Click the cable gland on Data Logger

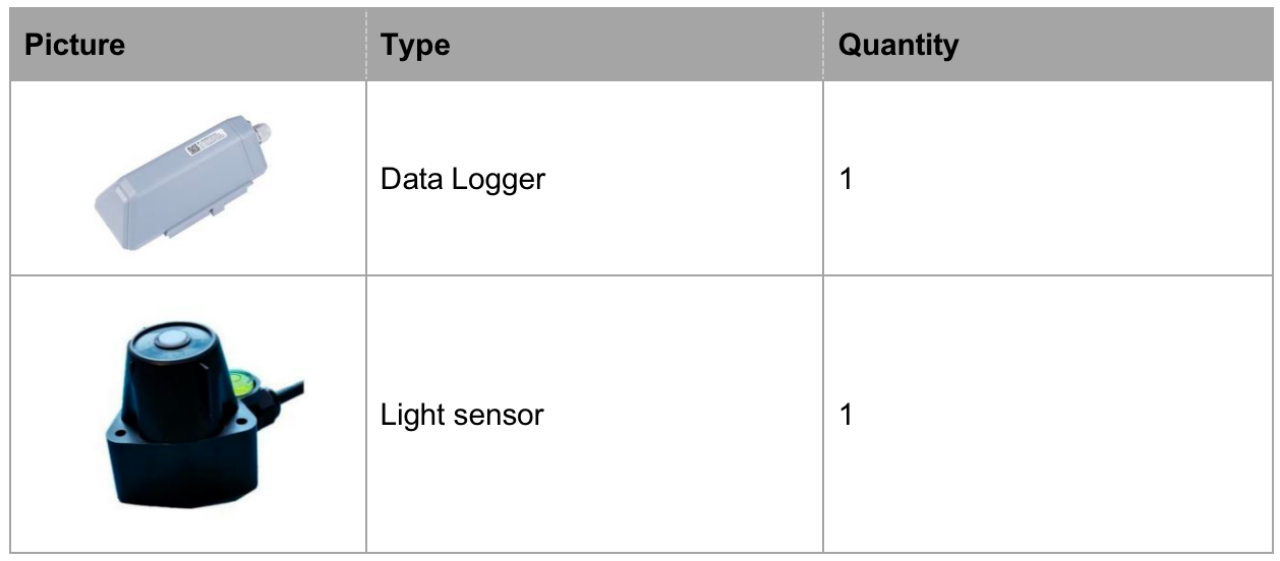(x=260, y=131)
